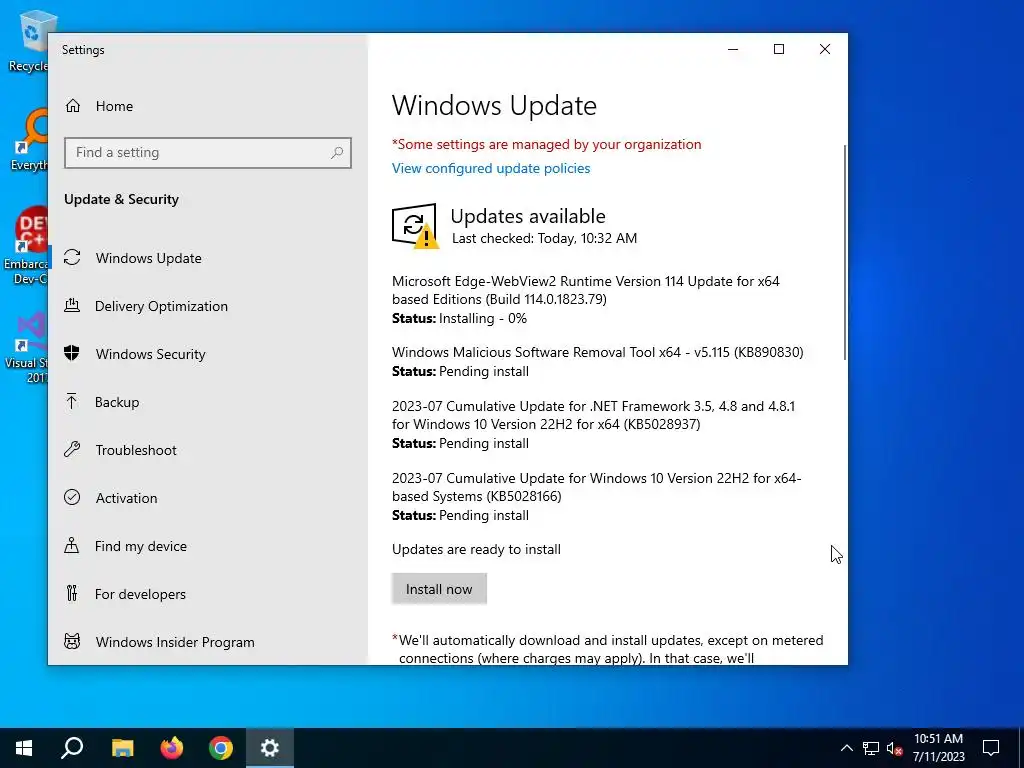
Task: Open View configured update policies link
Action: [x=490, y=168]
